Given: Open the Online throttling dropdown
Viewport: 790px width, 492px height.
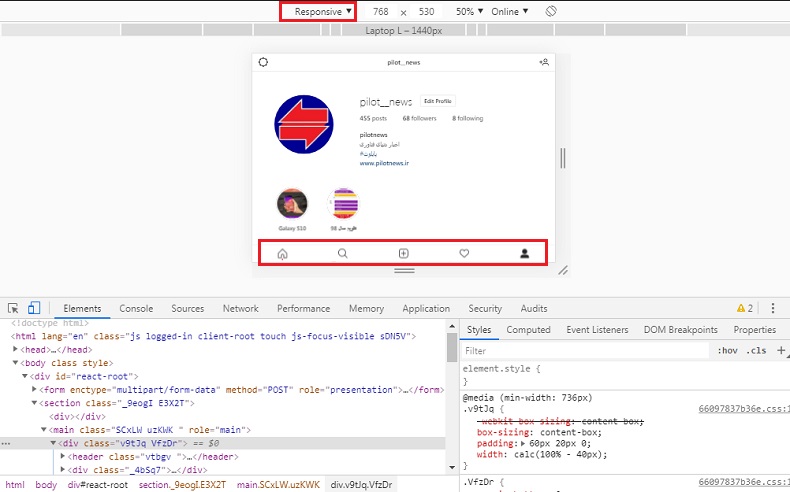Looking at the screenshot, I should 509,12.
